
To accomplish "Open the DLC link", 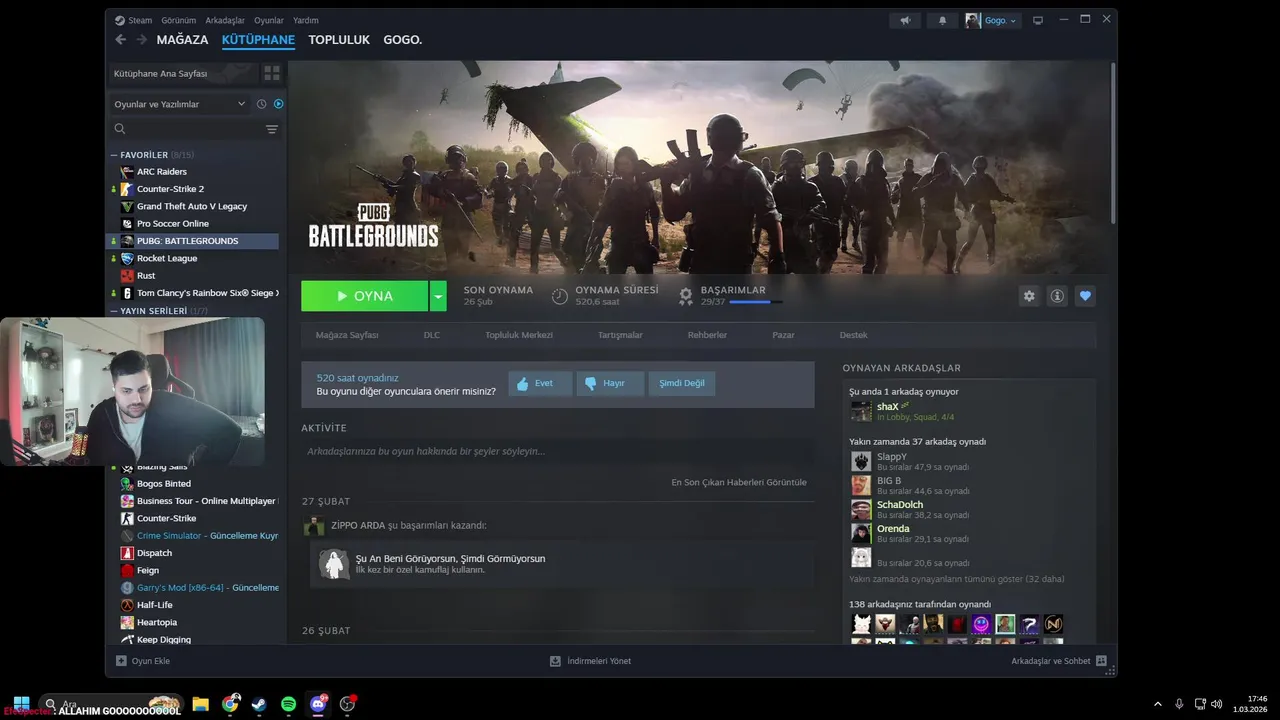I will (431, 335).
